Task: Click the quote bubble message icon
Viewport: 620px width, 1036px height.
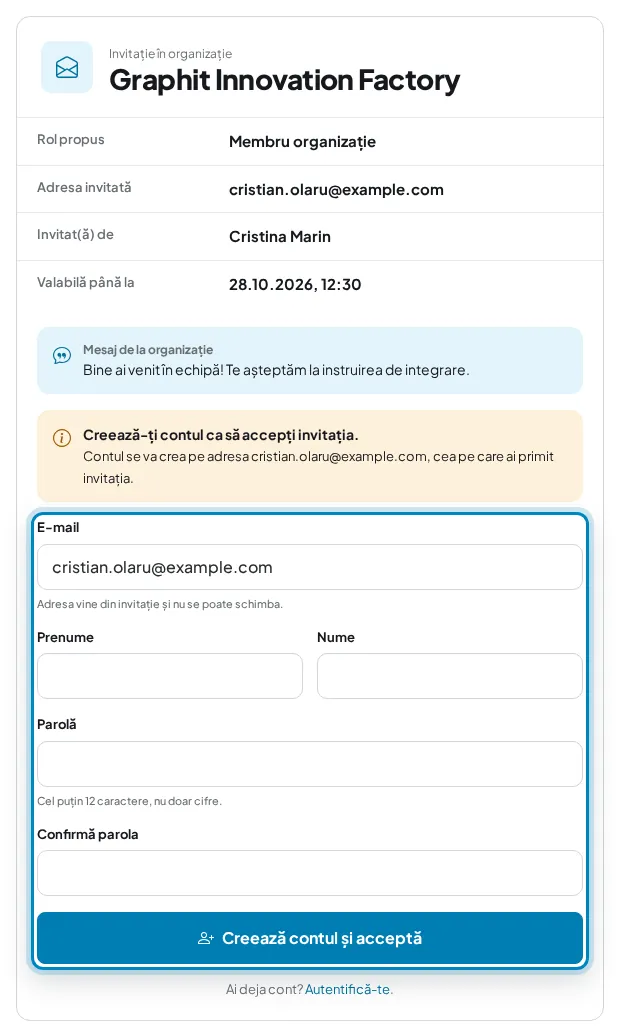Action: 61,356
